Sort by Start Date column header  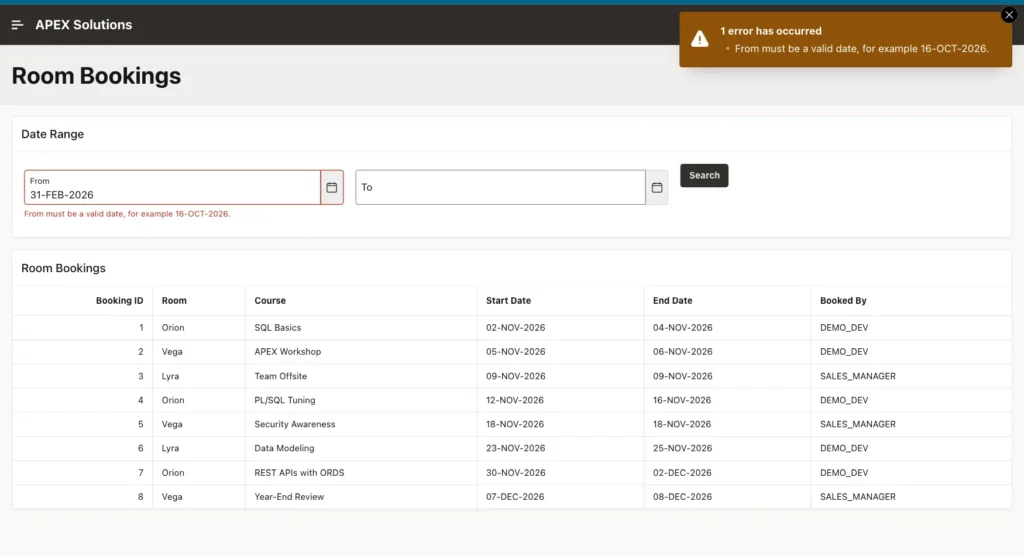click(x=508, y=301)
